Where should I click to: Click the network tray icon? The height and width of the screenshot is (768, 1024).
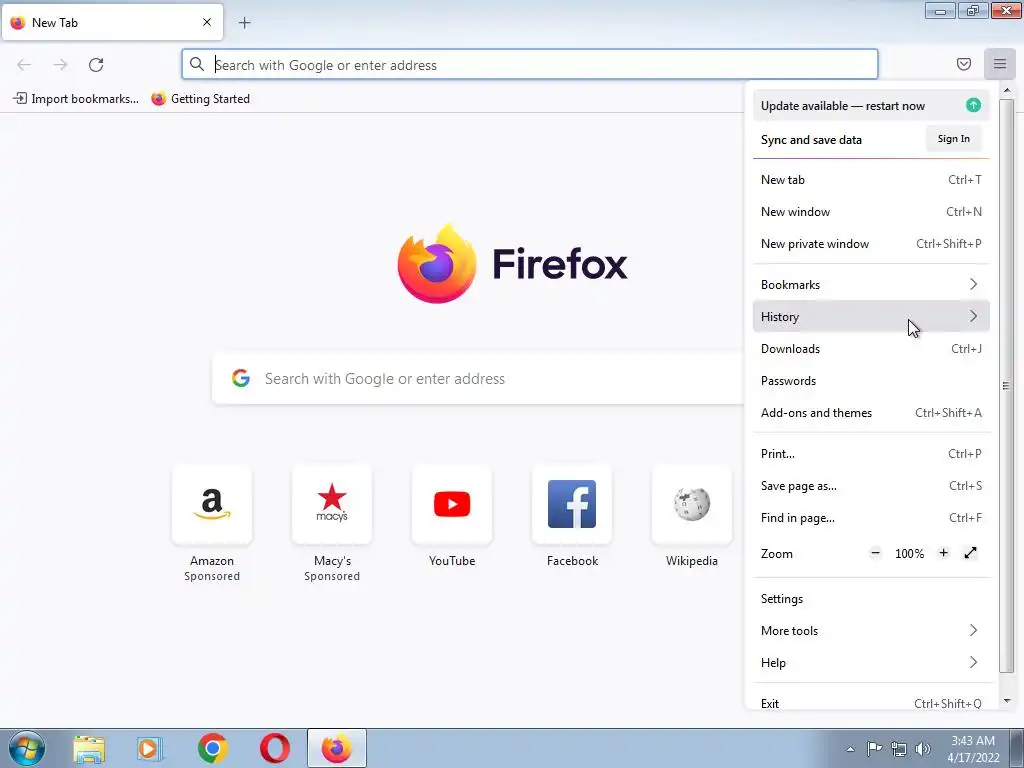[x=899, y=749]
